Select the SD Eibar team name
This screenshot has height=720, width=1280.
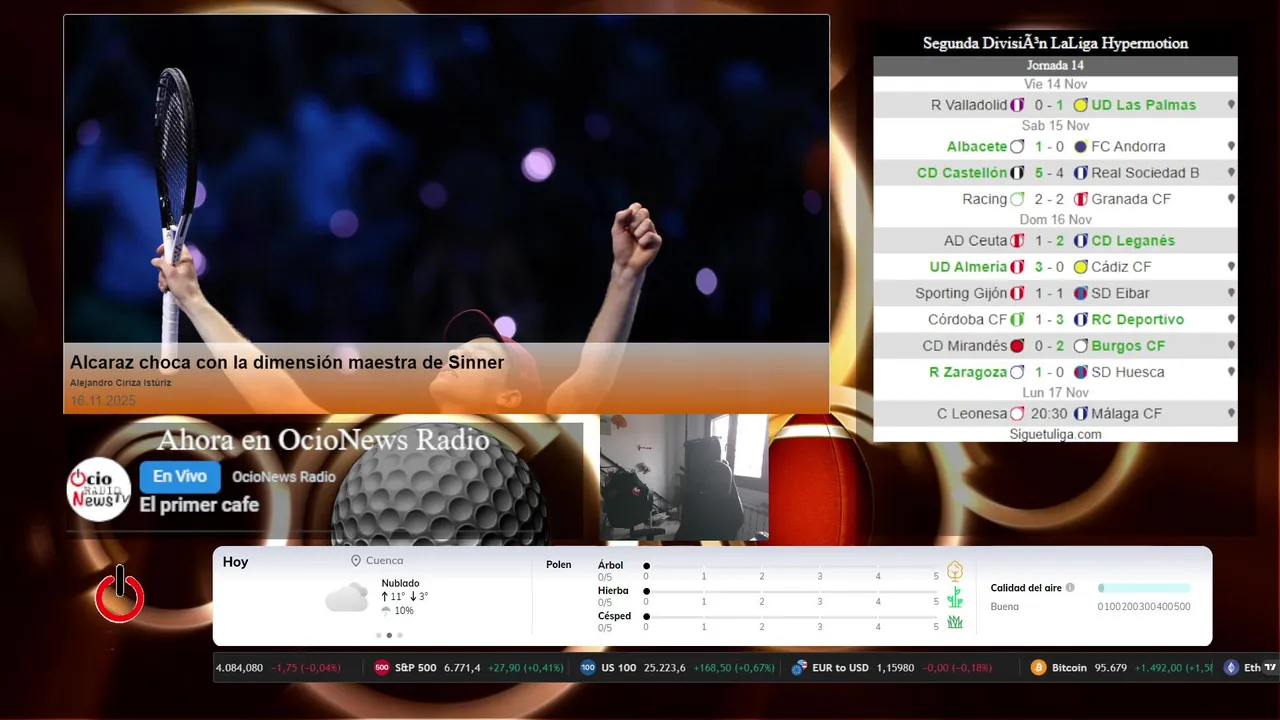pos(1120,293)
